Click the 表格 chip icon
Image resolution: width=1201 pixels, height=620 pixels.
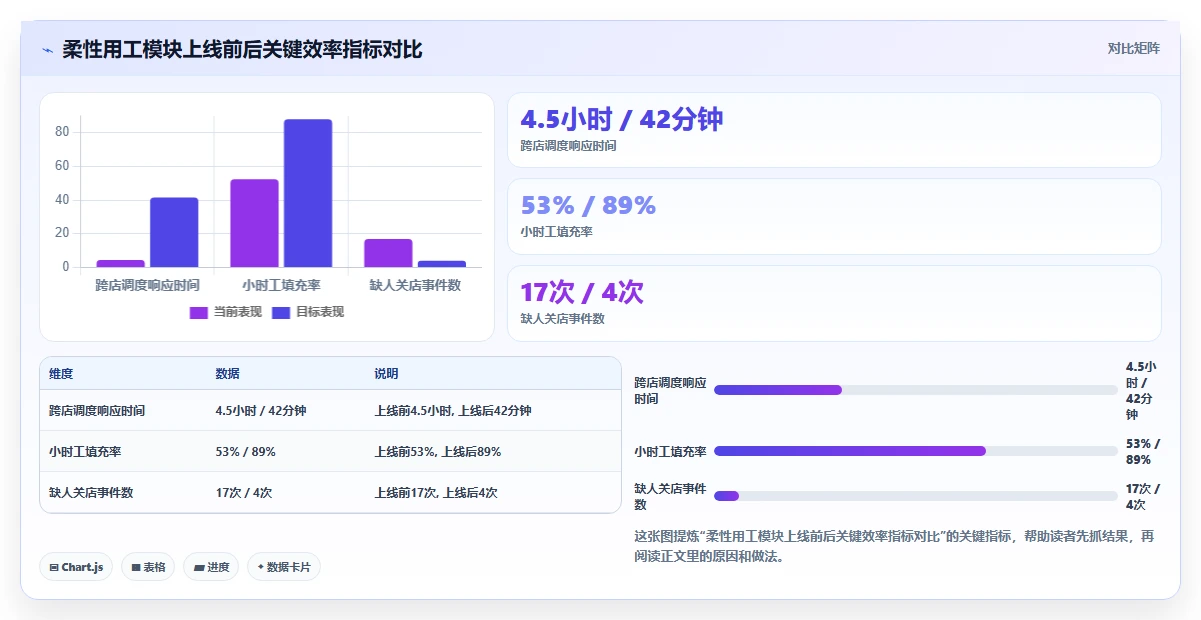click(135, 567)
